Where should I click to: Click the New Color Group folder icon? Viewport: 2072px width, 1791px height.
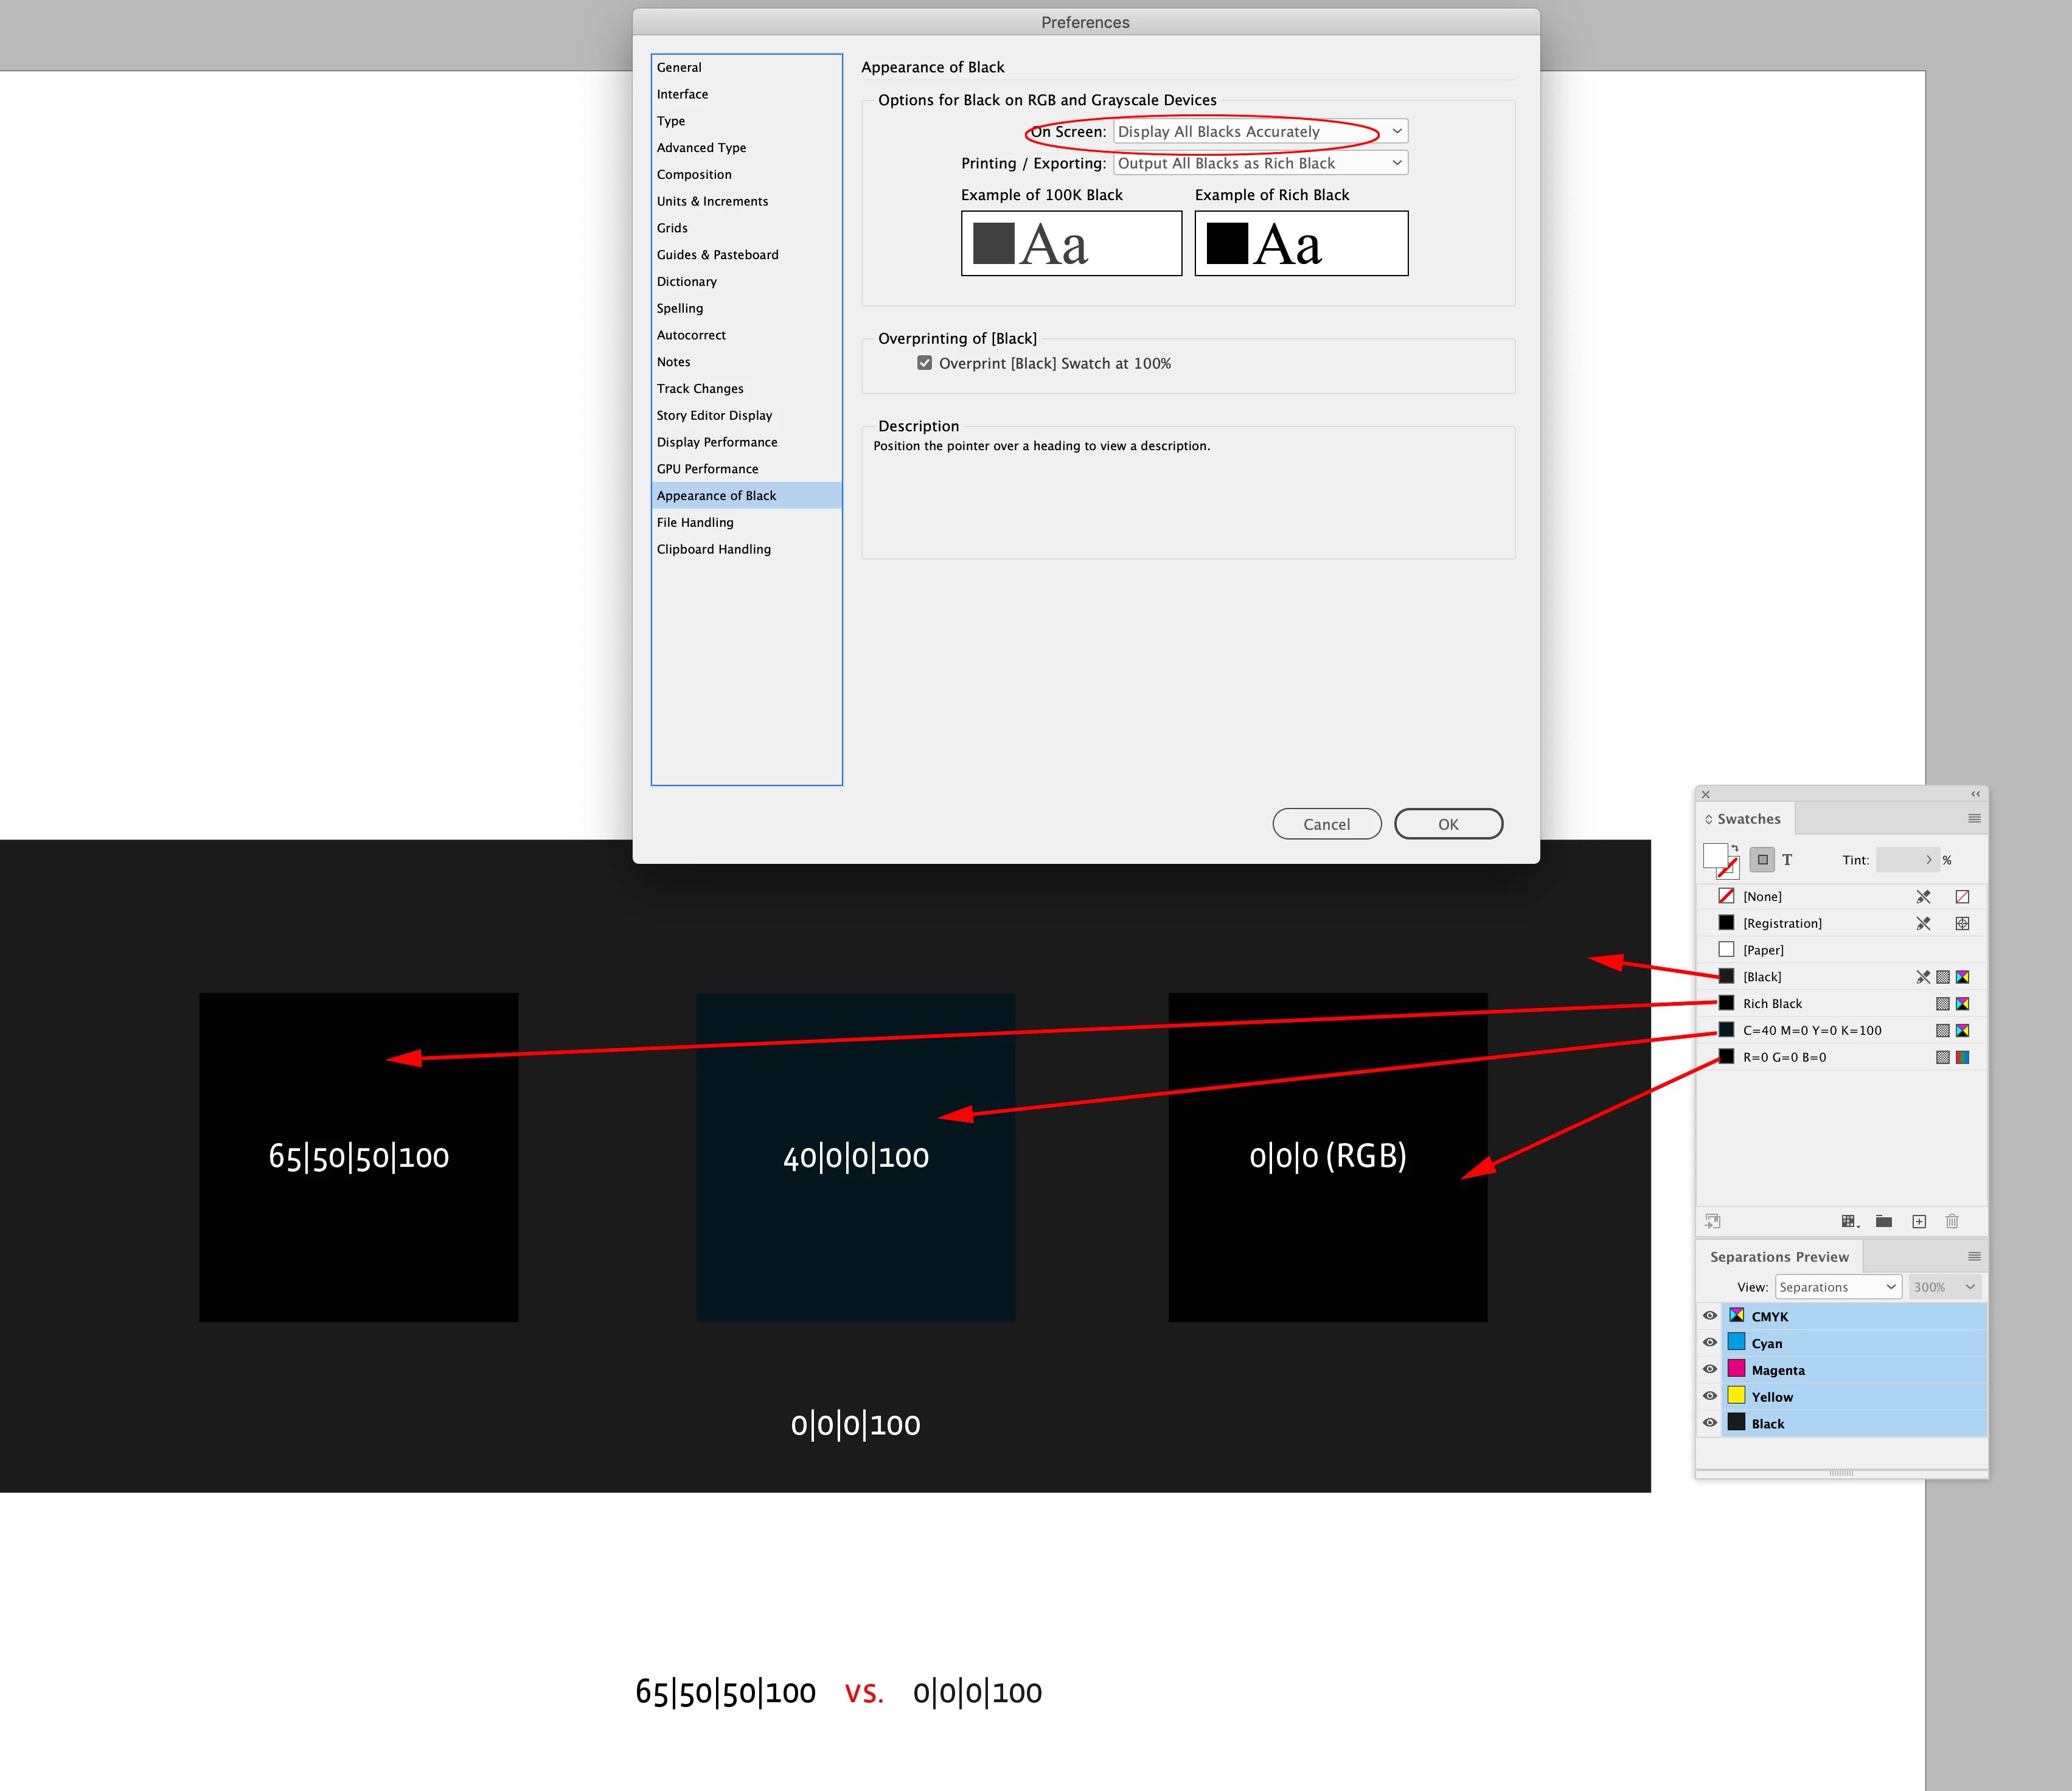point(1884,1221)
